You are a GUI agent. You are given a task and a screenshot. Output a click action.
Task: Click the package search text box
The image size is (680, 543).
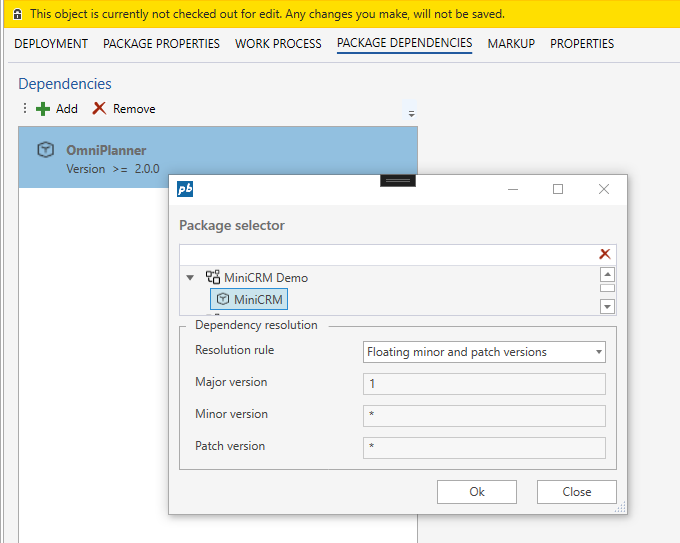pyautogui.click(x=385, y=255)
